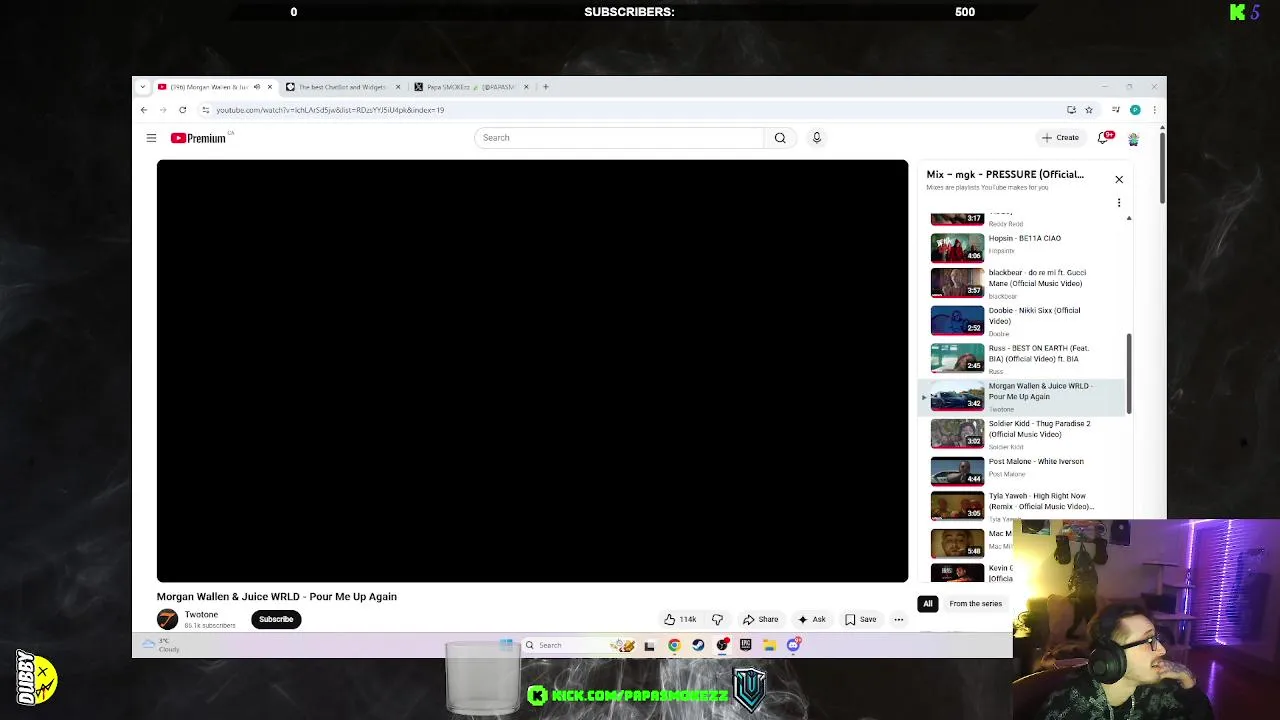The height and width of the screenshot is (720, 1280).
Task: Click the Ask button
Action: [x=812, y=619]
